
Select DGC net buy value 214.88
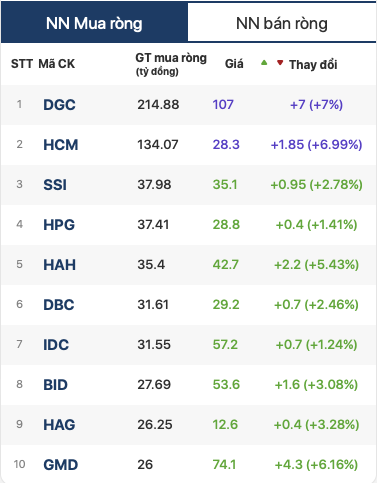[x=158, y=105]
